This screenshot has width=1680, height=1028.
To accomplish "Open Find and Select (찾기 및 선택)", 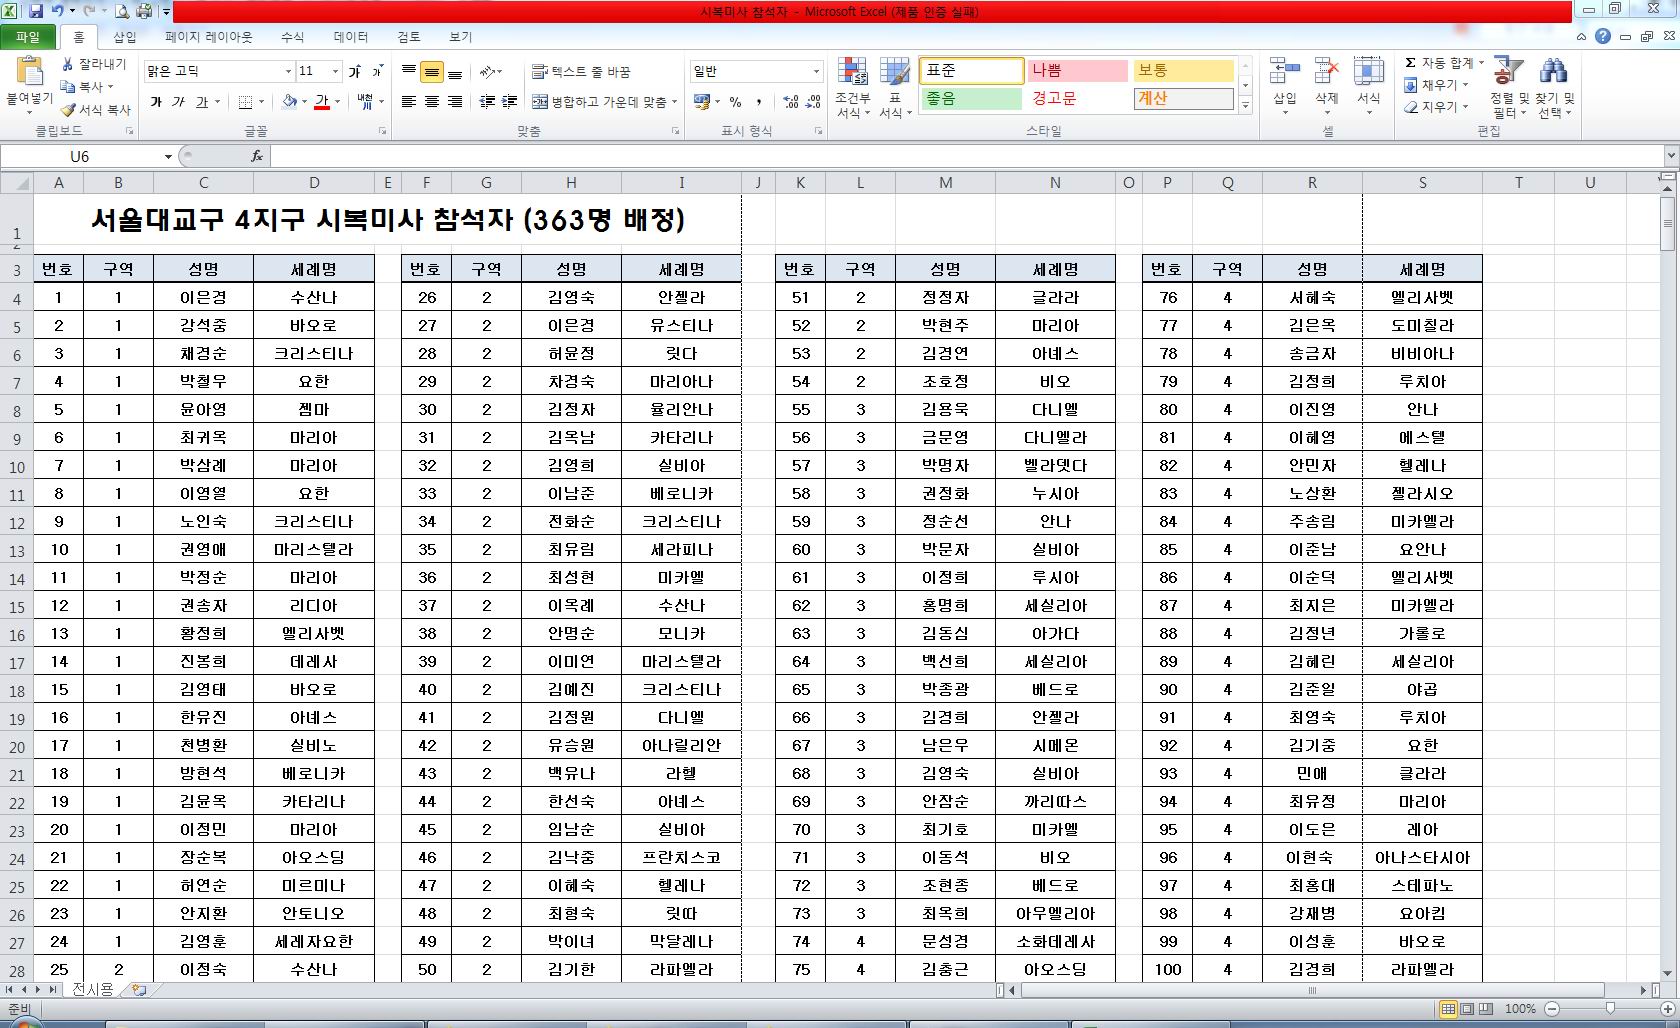I will [1555, 87].
